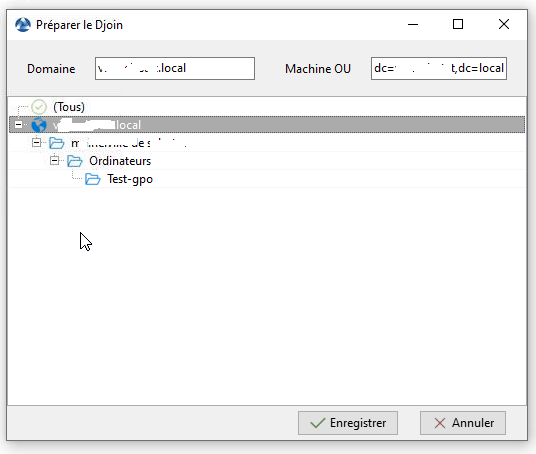Select the (Tous) tree entry
The image size is (536, 454).
(x=69, y=107)
